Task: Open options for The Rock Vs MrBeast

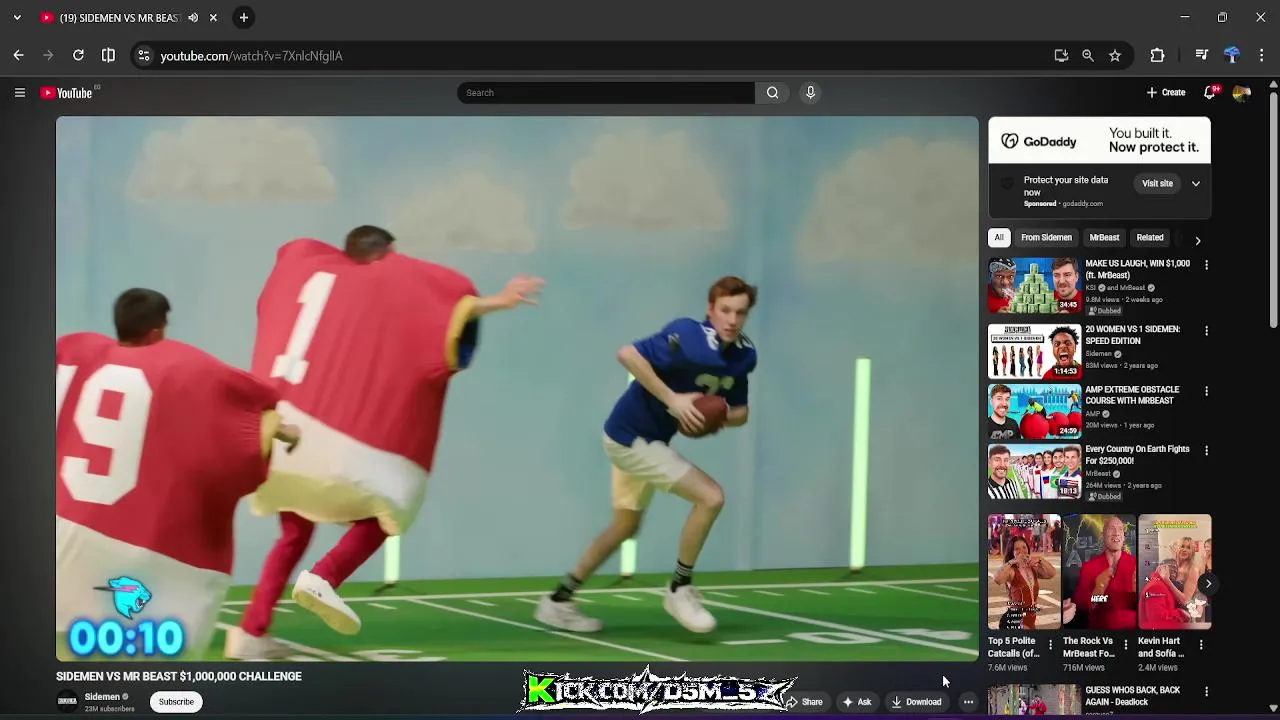Action: pos(1125,645)
